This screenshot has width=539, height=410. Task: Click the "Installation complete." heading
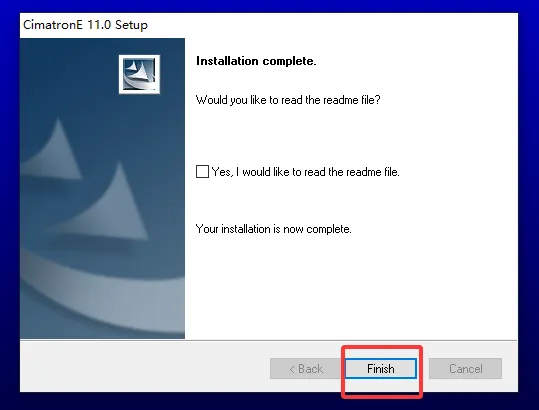pyautogui.click(x=256, y=61)
